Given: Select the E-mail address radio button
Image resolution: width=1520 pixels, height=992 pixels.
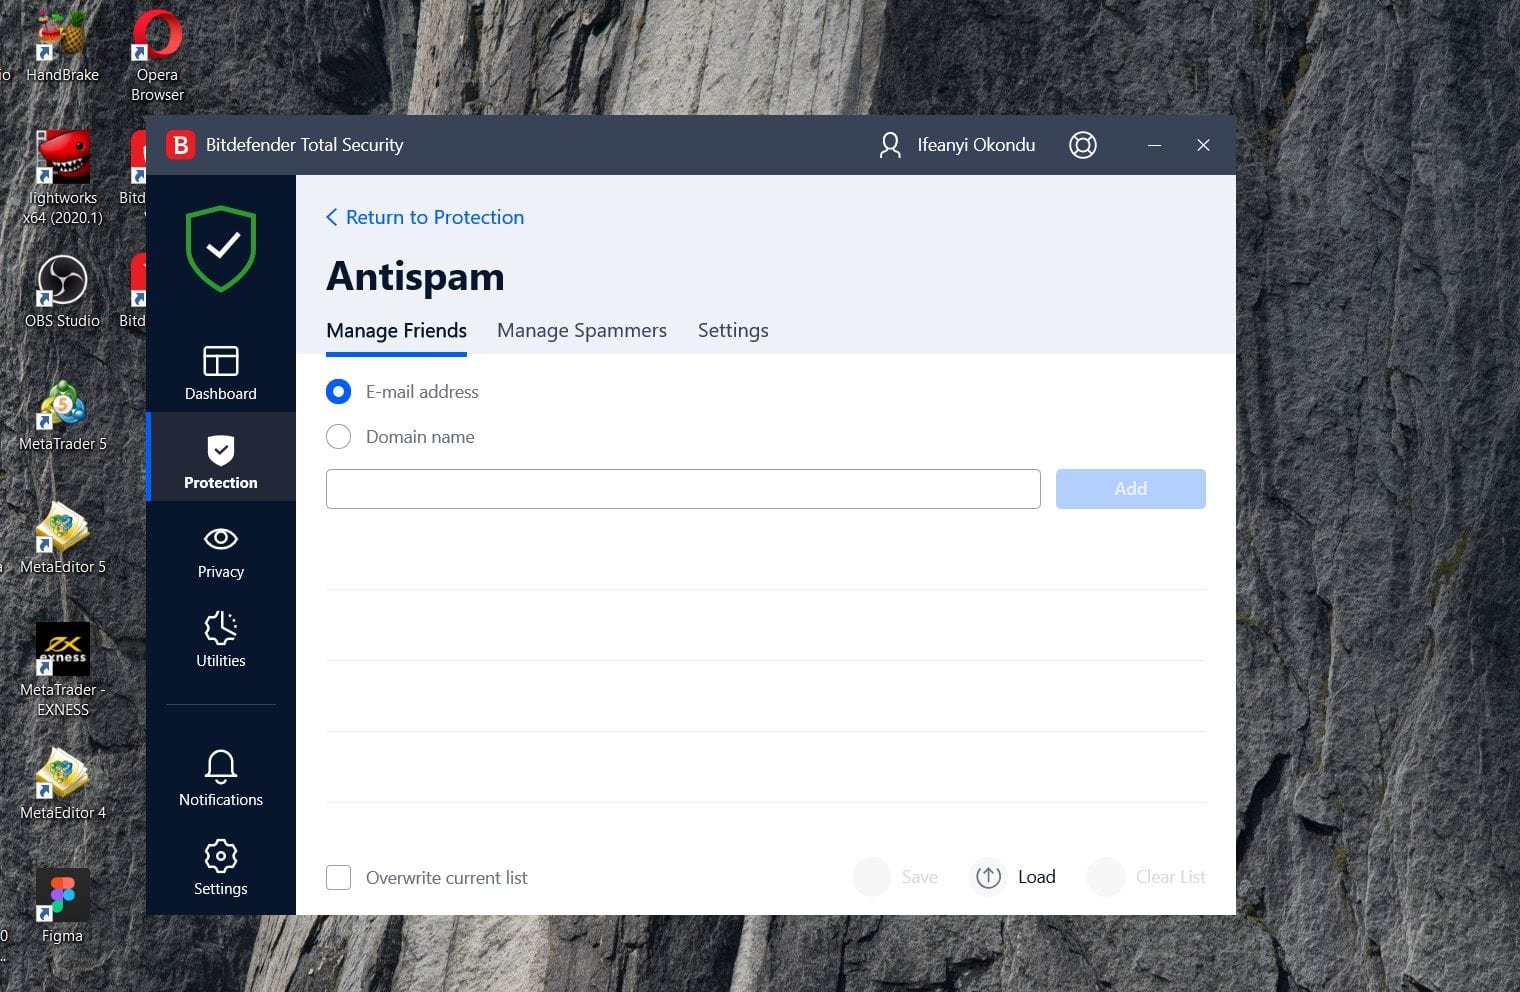Looking at the screenshot, I should click(339, 392).
